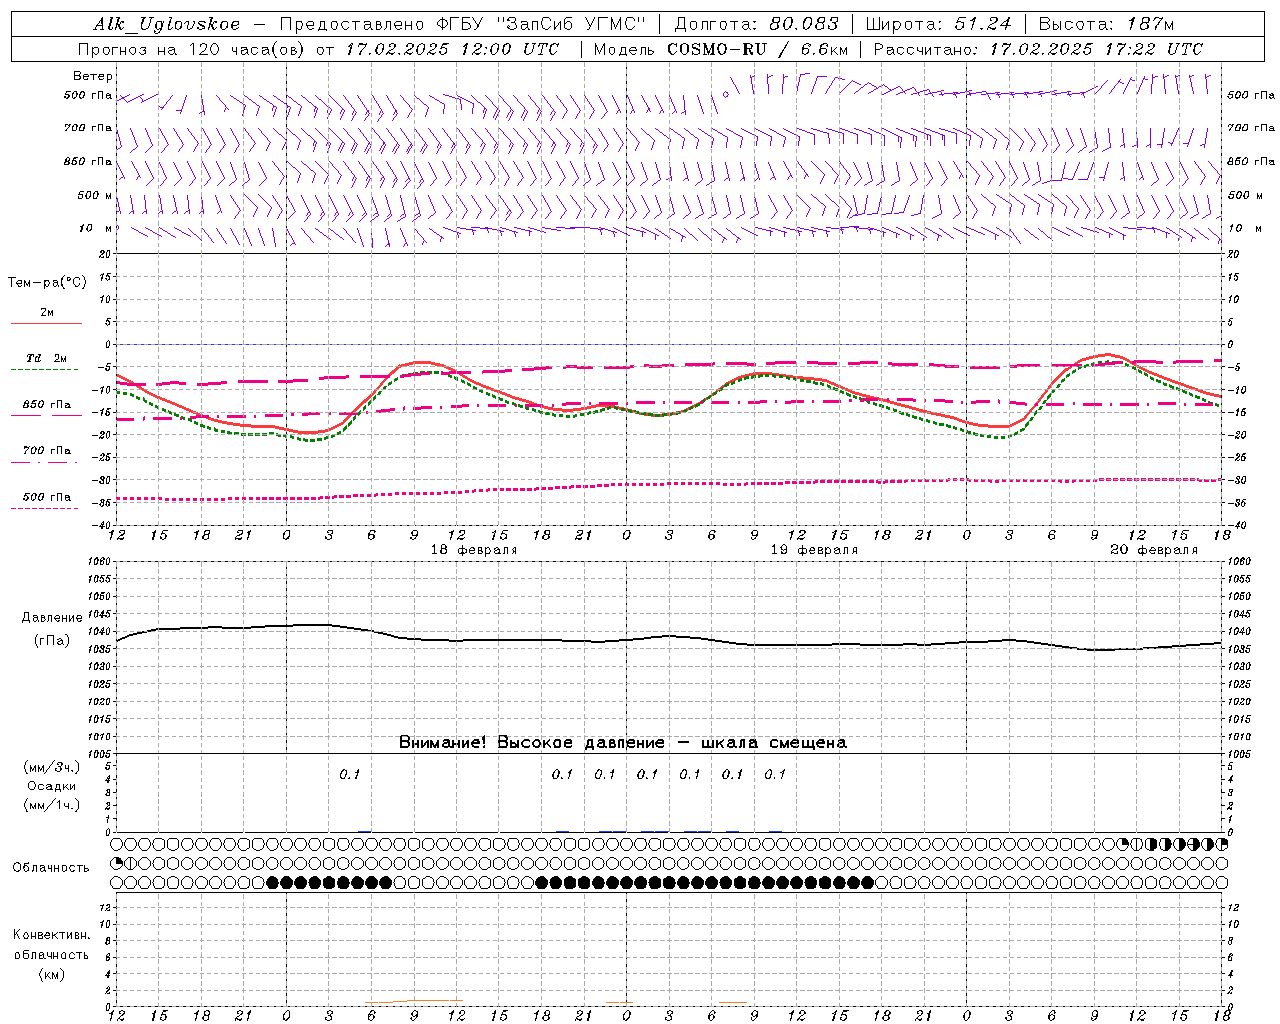Screen dimensions: 1280x1024
Task: Click the (мм/1ч.) unit label
Action: coord(52,805)
